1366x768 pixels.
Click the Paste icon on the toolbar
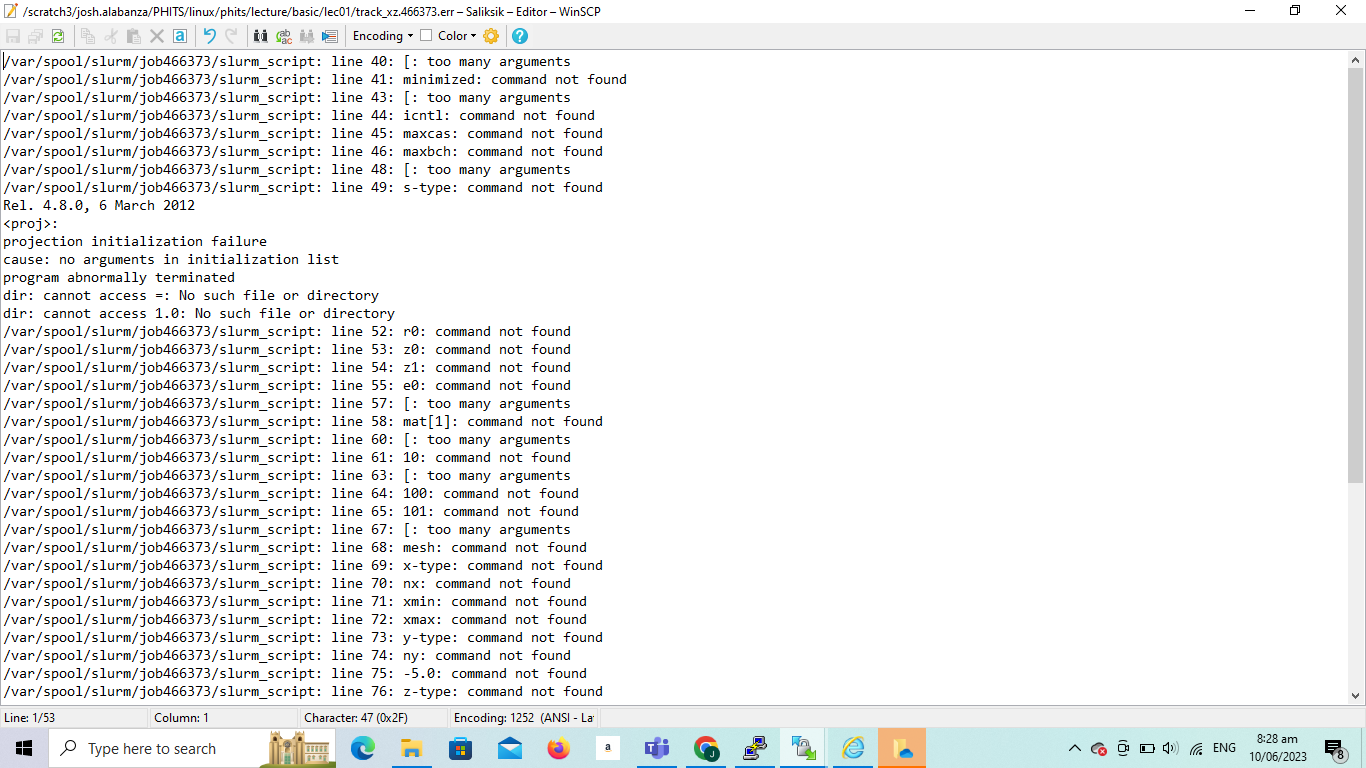(x=134, y=35)
